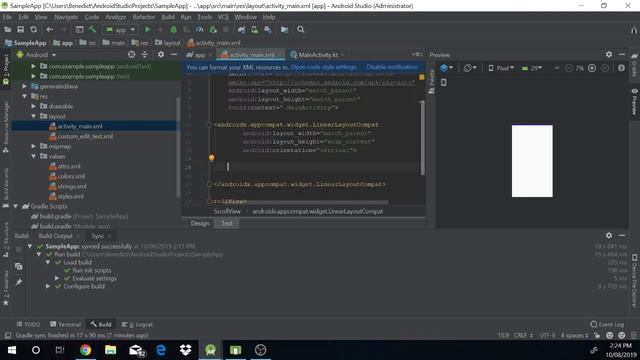The image size is (640, 360).
Task: Click the Project panel locate target icon
Action: [131, 54]
